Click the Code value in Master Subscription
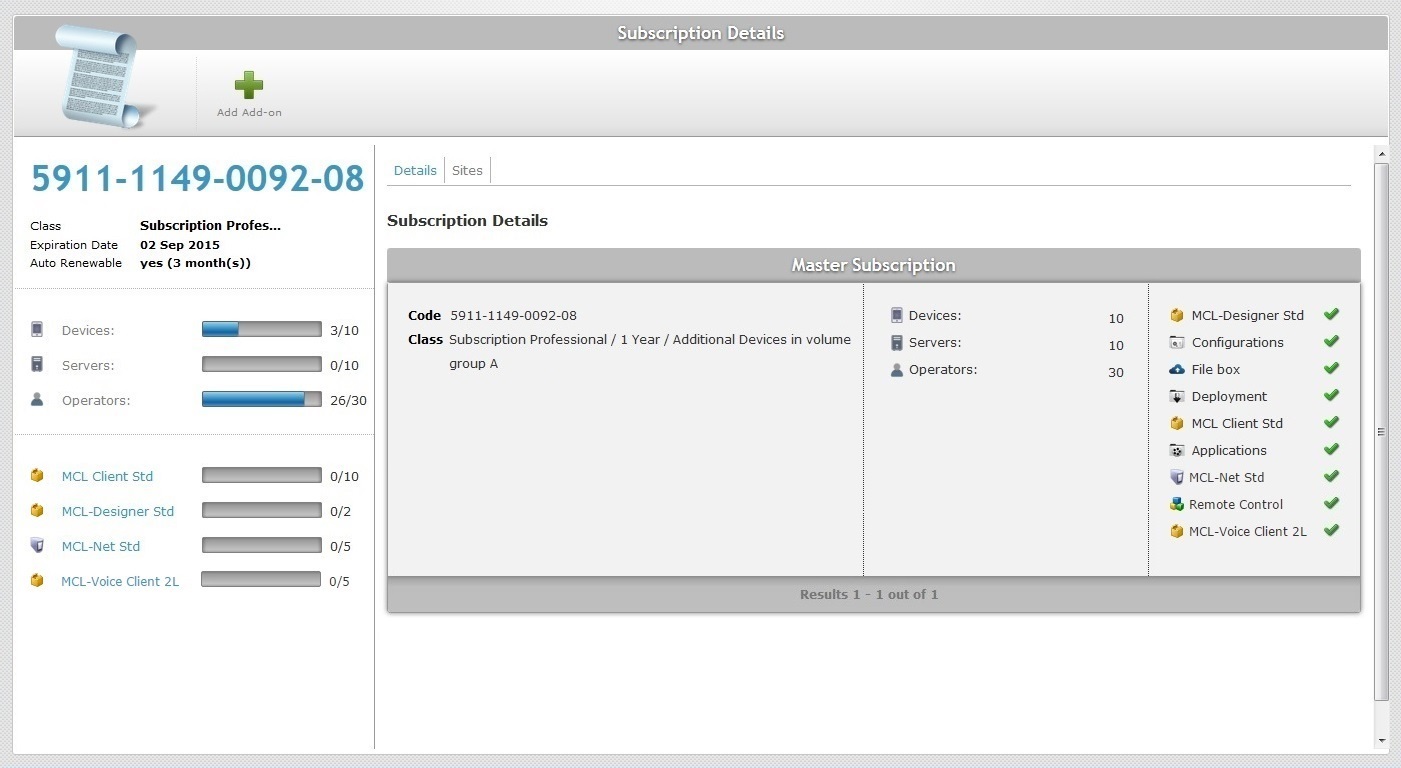1401x768 pixels. [x=513, y=315]
